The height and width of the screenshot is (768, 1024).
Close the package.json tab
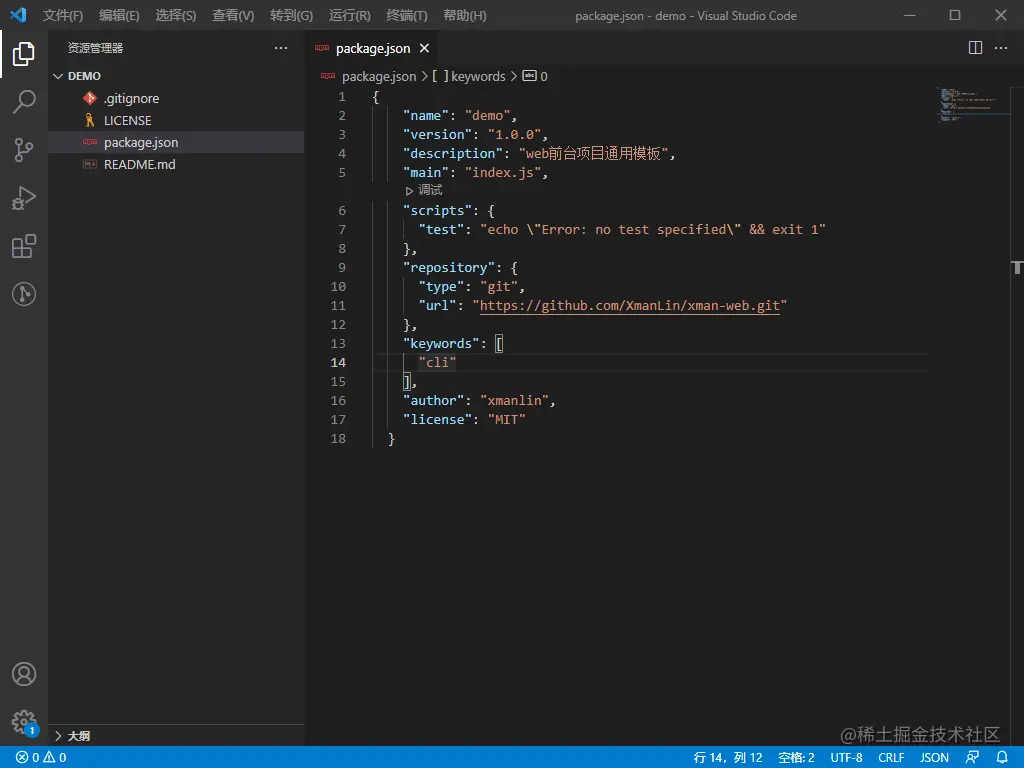coord(424,48)
